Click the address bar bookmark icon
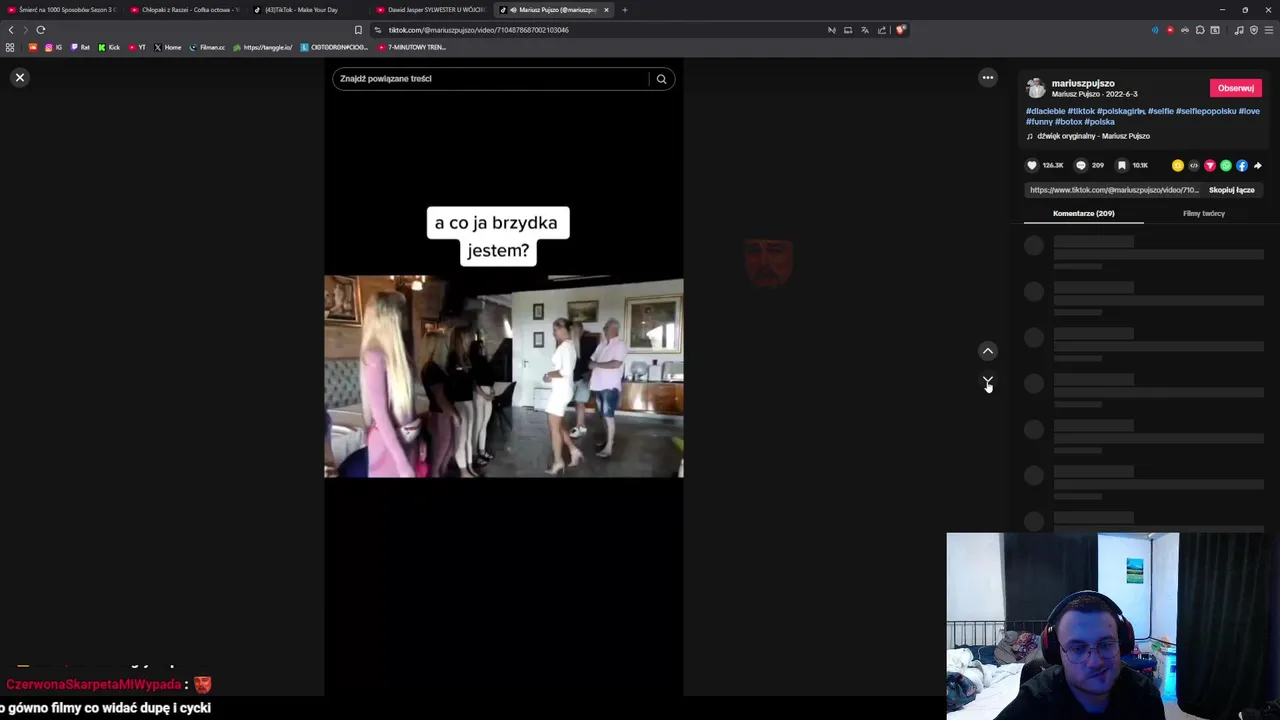Viewport: 1280px width, 720px height. click(x=358, y=30)
